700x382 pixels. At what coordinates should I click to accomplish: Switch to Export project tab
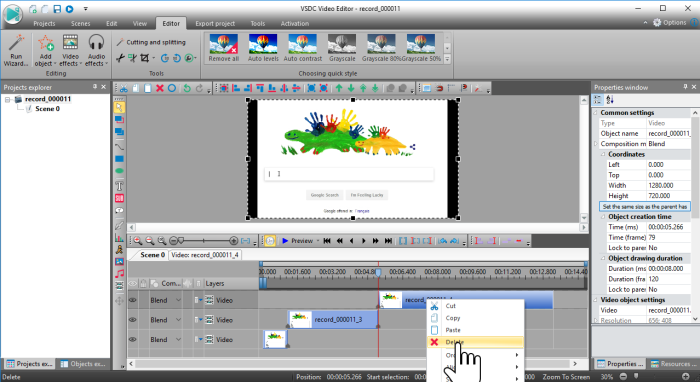coord(215,24)
